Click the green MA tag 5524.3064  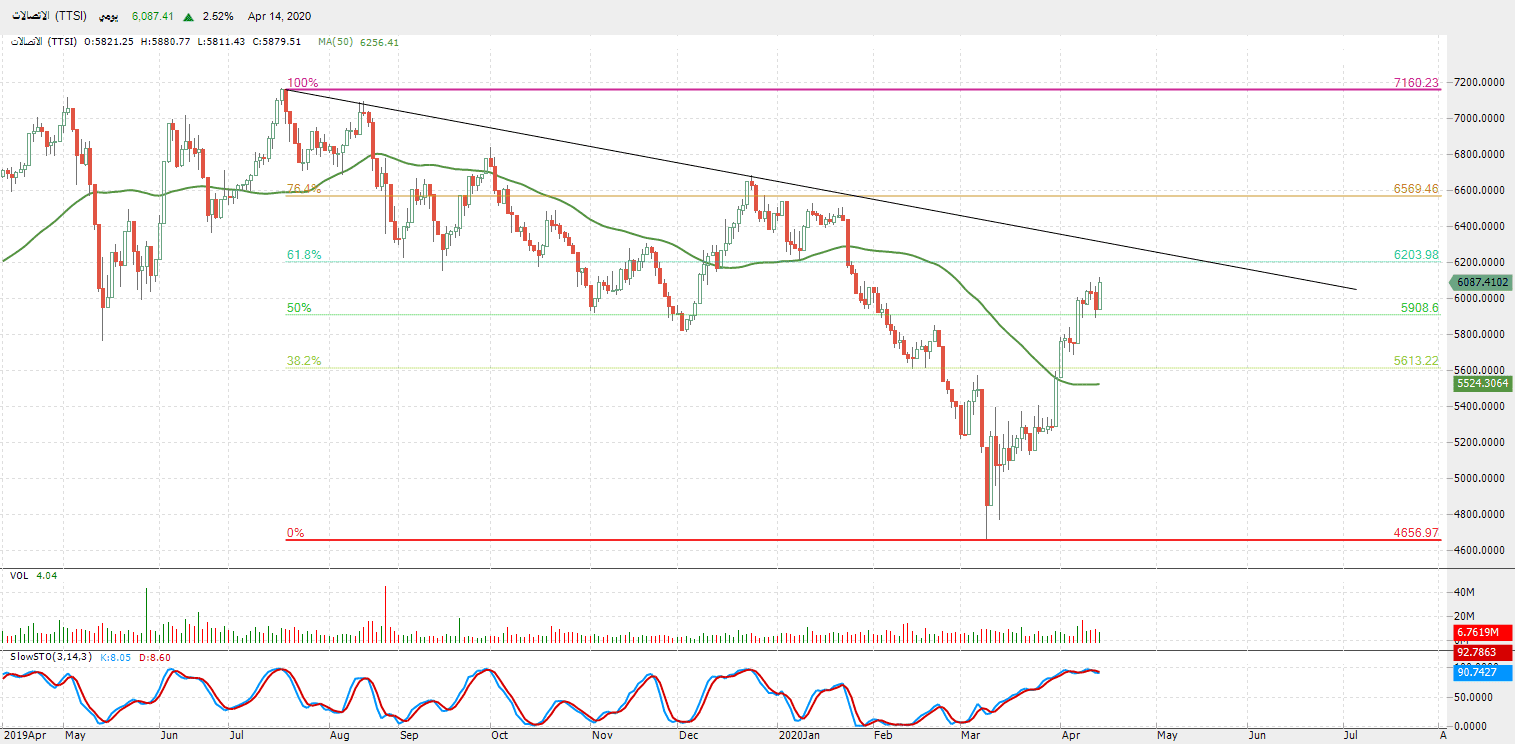pyautogui.click(x=1481, y=383)
